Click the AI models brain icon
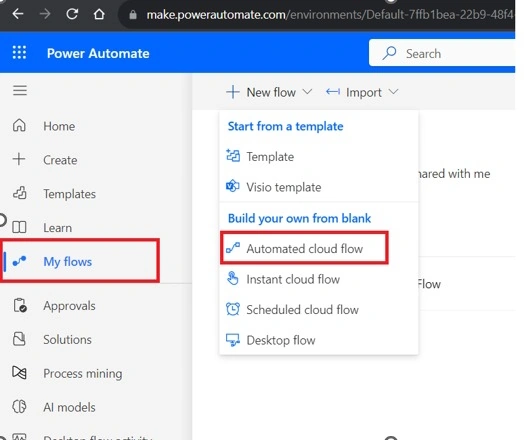This screenshot has height=440, width=524. point(19,407)
